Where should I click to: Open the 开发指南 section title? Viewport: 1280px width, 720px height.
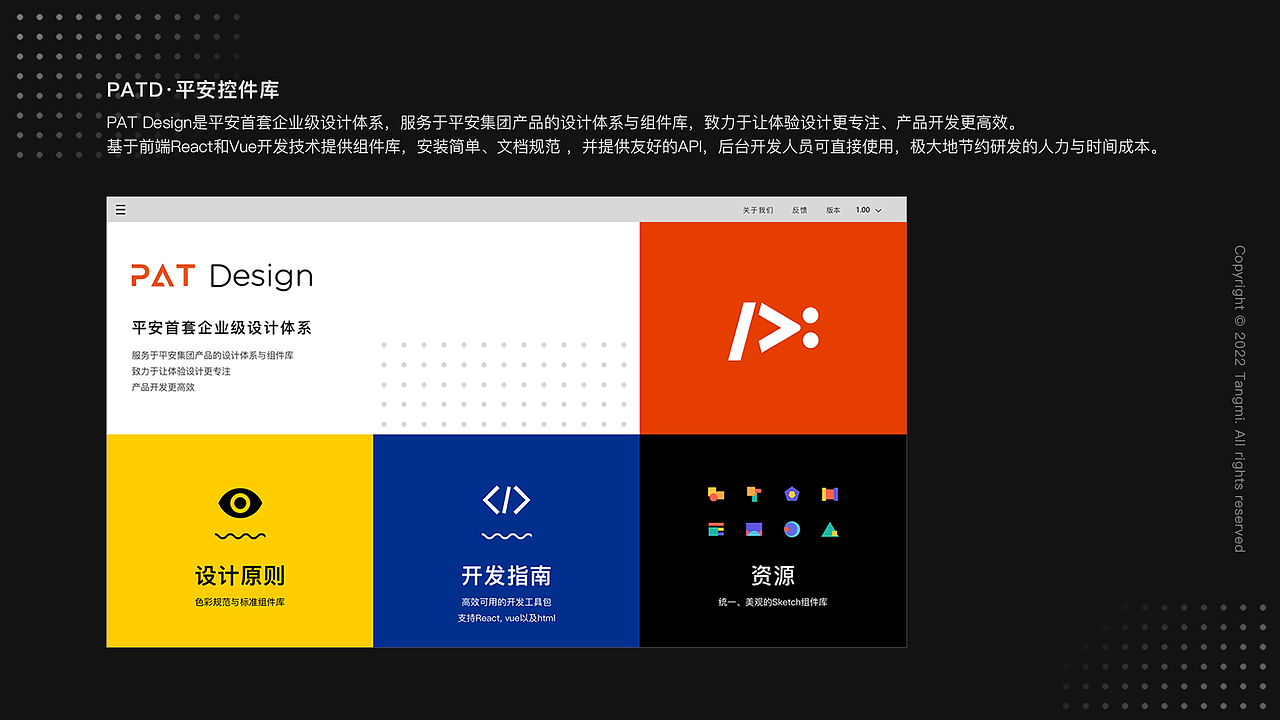point(506,576)
